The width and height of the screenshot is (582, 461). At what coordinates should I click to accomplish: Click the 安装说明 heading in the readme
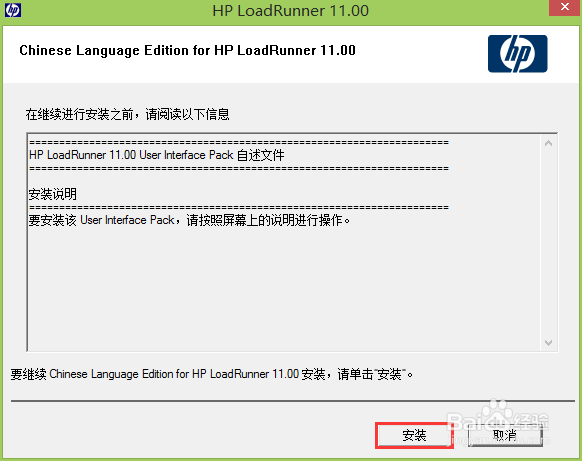(53, 194)
